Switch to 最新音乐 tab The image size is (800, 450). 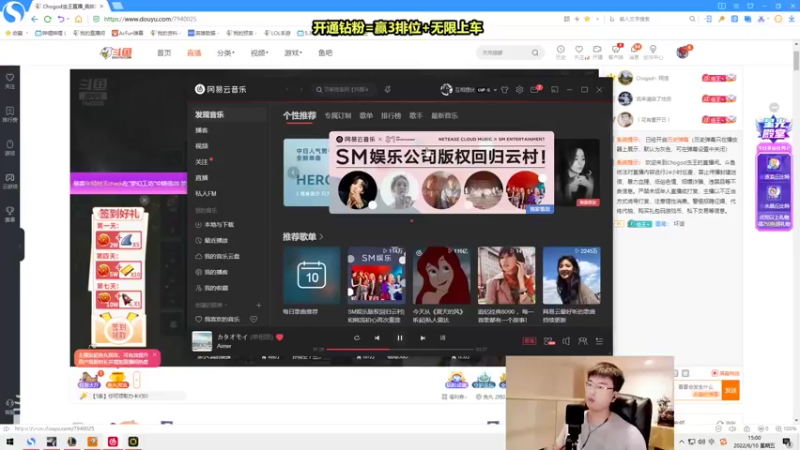pos(444,116)
